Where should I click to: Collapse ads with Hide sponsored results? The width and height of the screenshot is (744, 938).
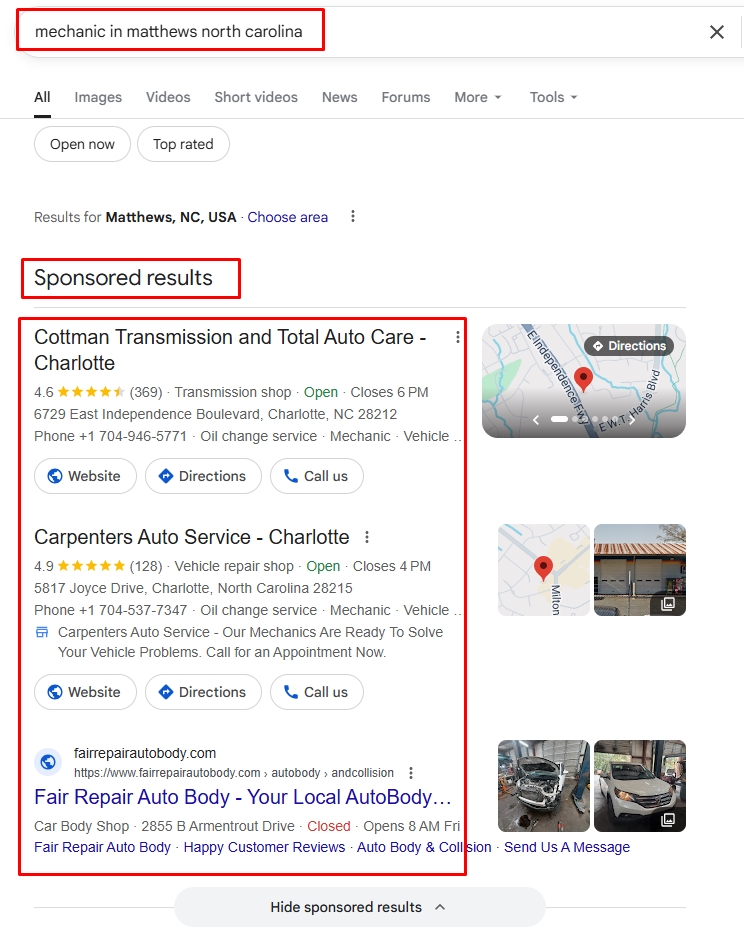(358, 907)
